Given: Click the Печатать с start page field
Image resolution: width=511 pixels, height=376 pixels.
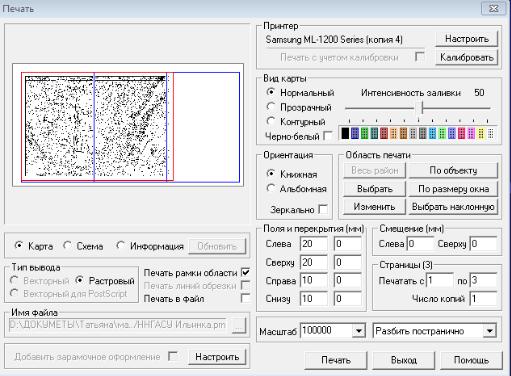Looking at the screenshot, I should click(x=439, y=281).
